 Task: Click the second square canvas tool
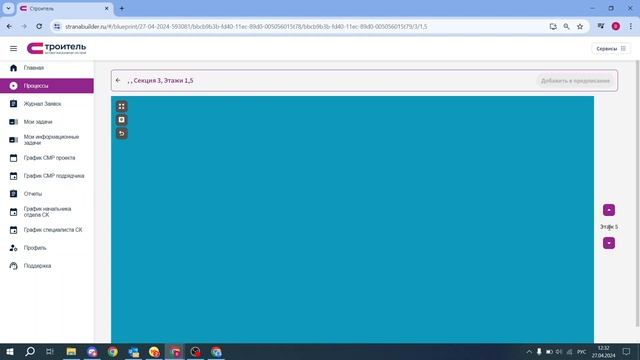[x=121, y=120]
